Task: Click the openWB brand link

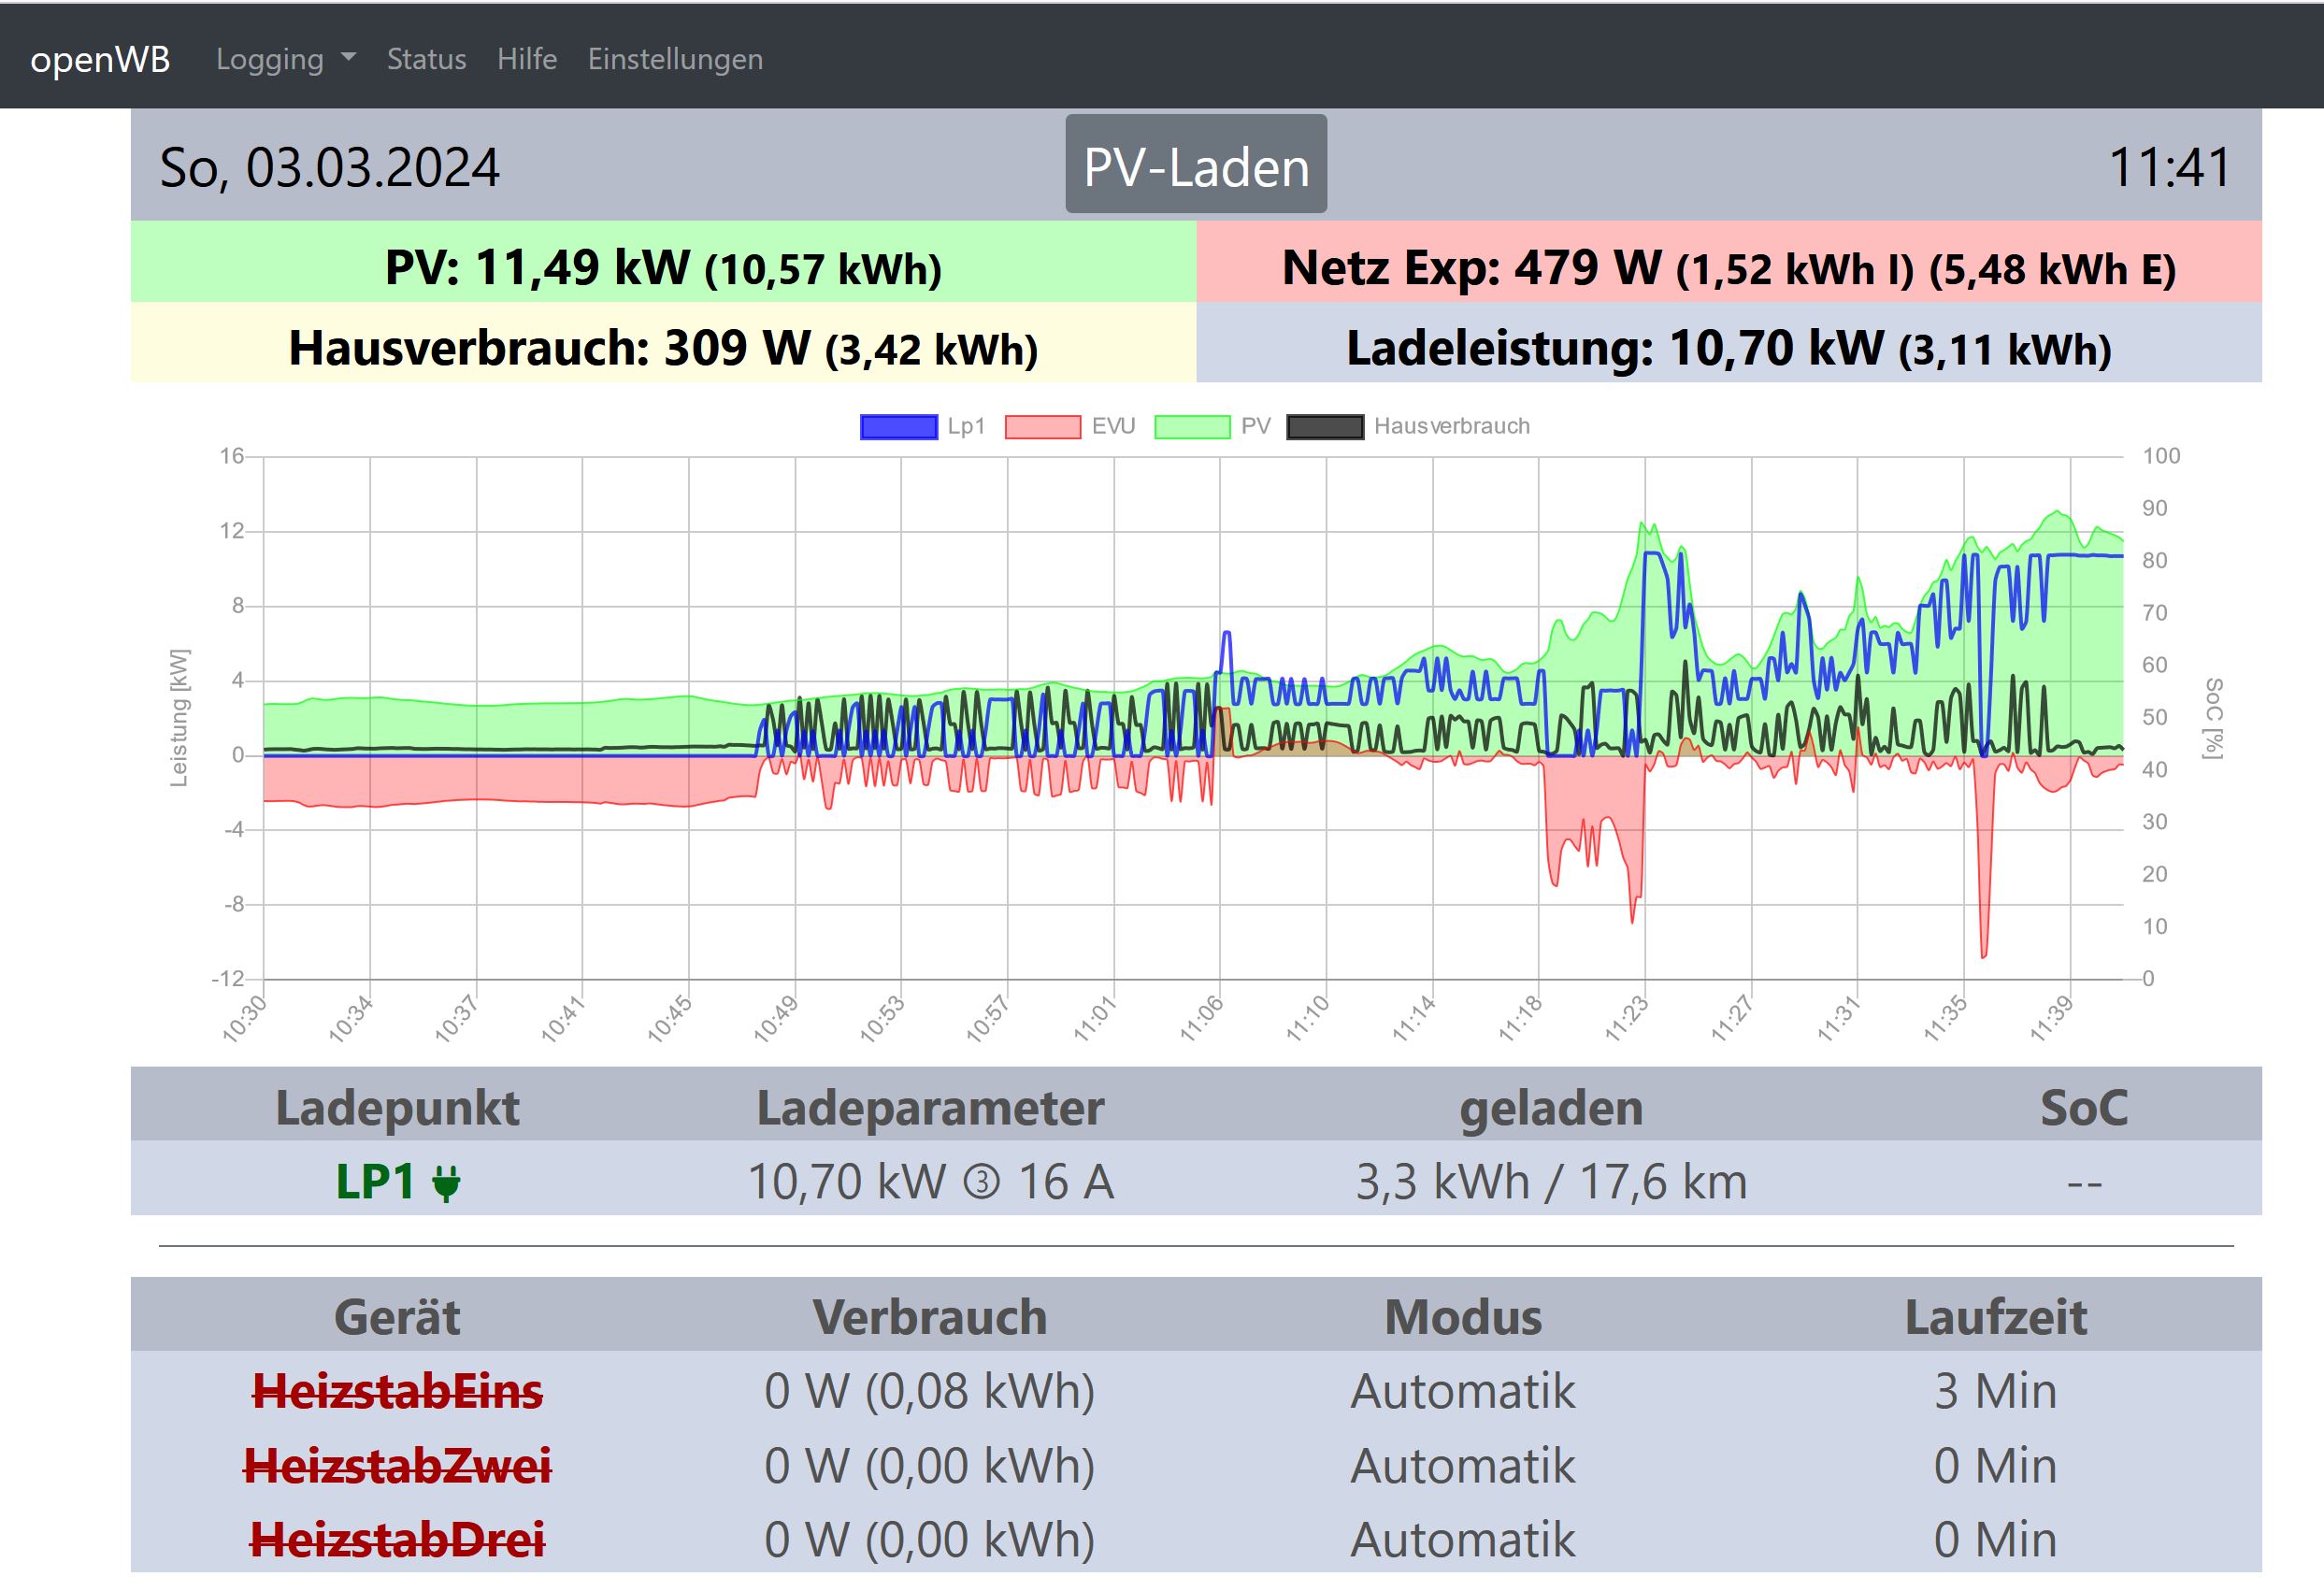Action: 100,59
